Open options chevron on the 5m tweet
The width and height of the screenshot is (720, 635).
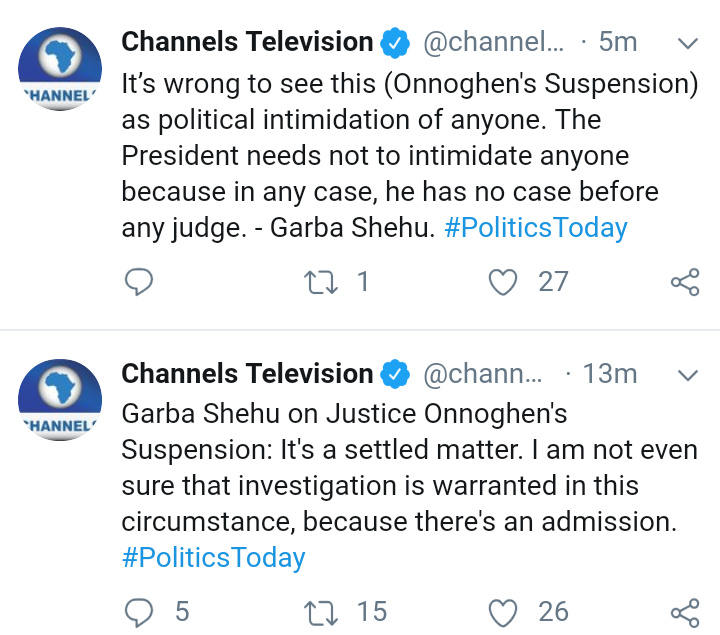(x=687, y=44)
